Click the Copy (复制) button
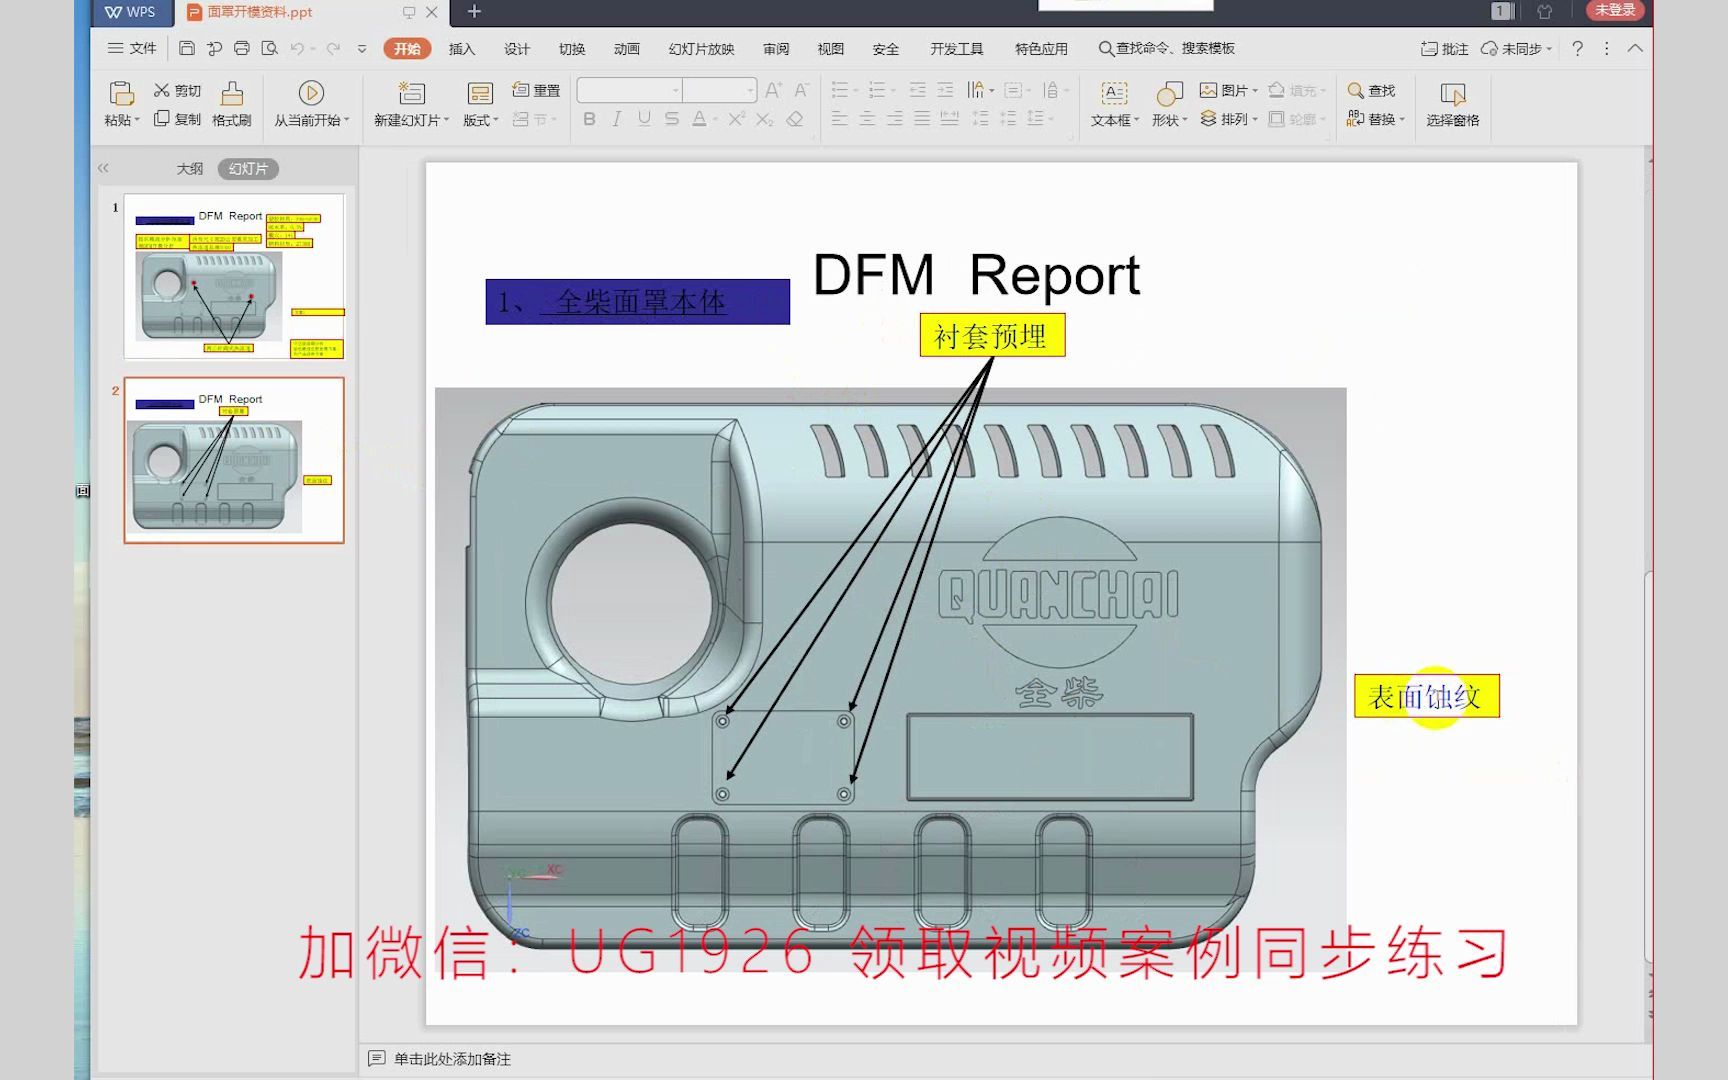Screen dimensions: 1728x1080 [x=177, y=119]
